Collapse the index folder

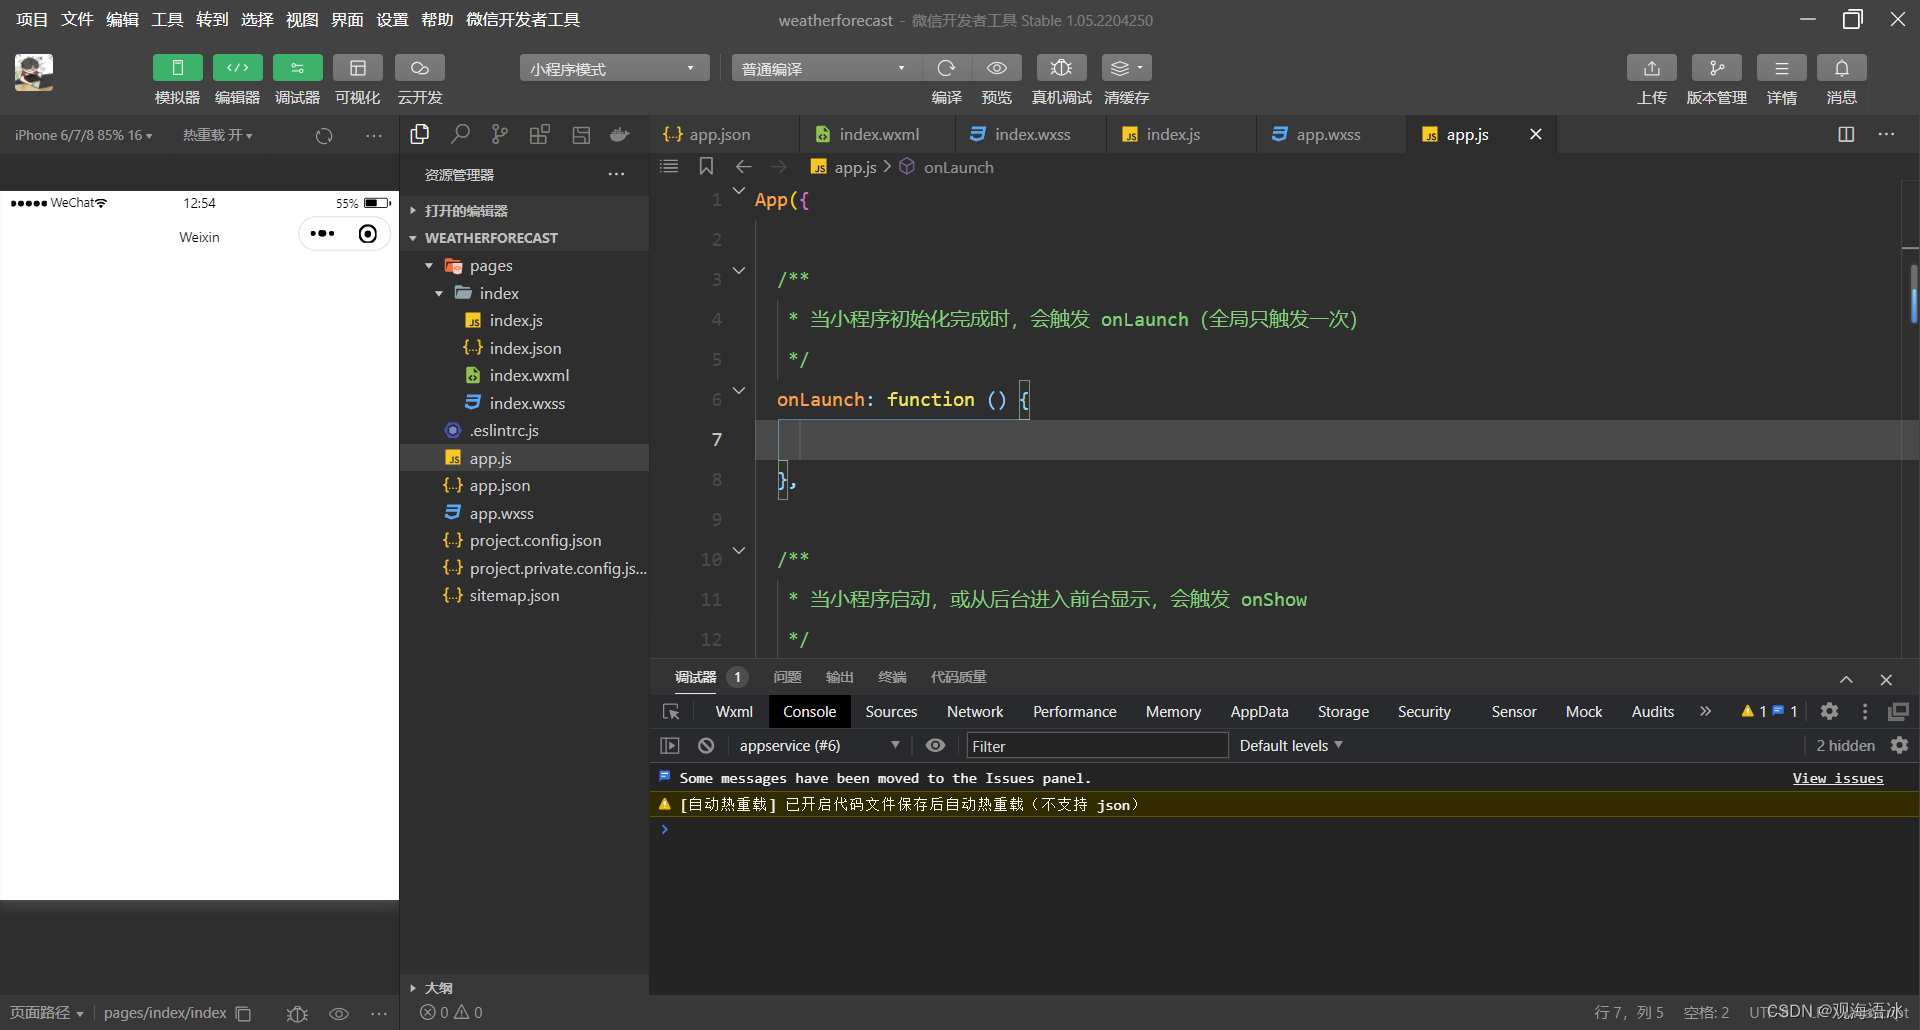(524, 293)
